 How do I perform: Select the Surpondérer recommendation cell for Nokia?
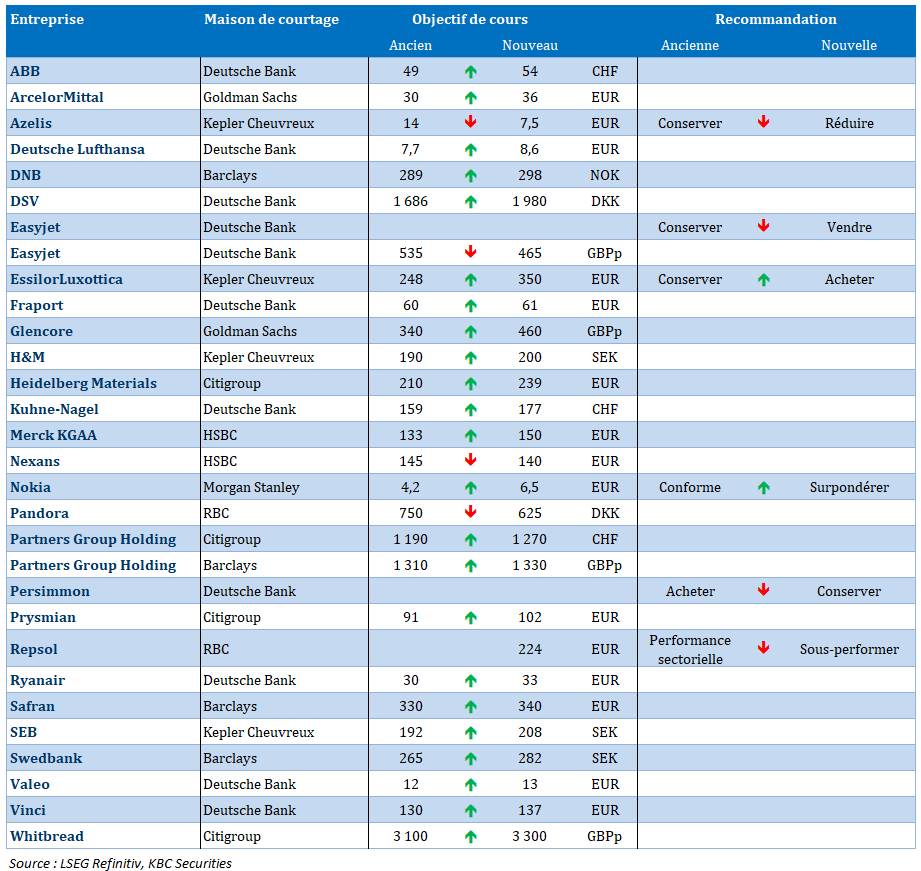[849, 487]
